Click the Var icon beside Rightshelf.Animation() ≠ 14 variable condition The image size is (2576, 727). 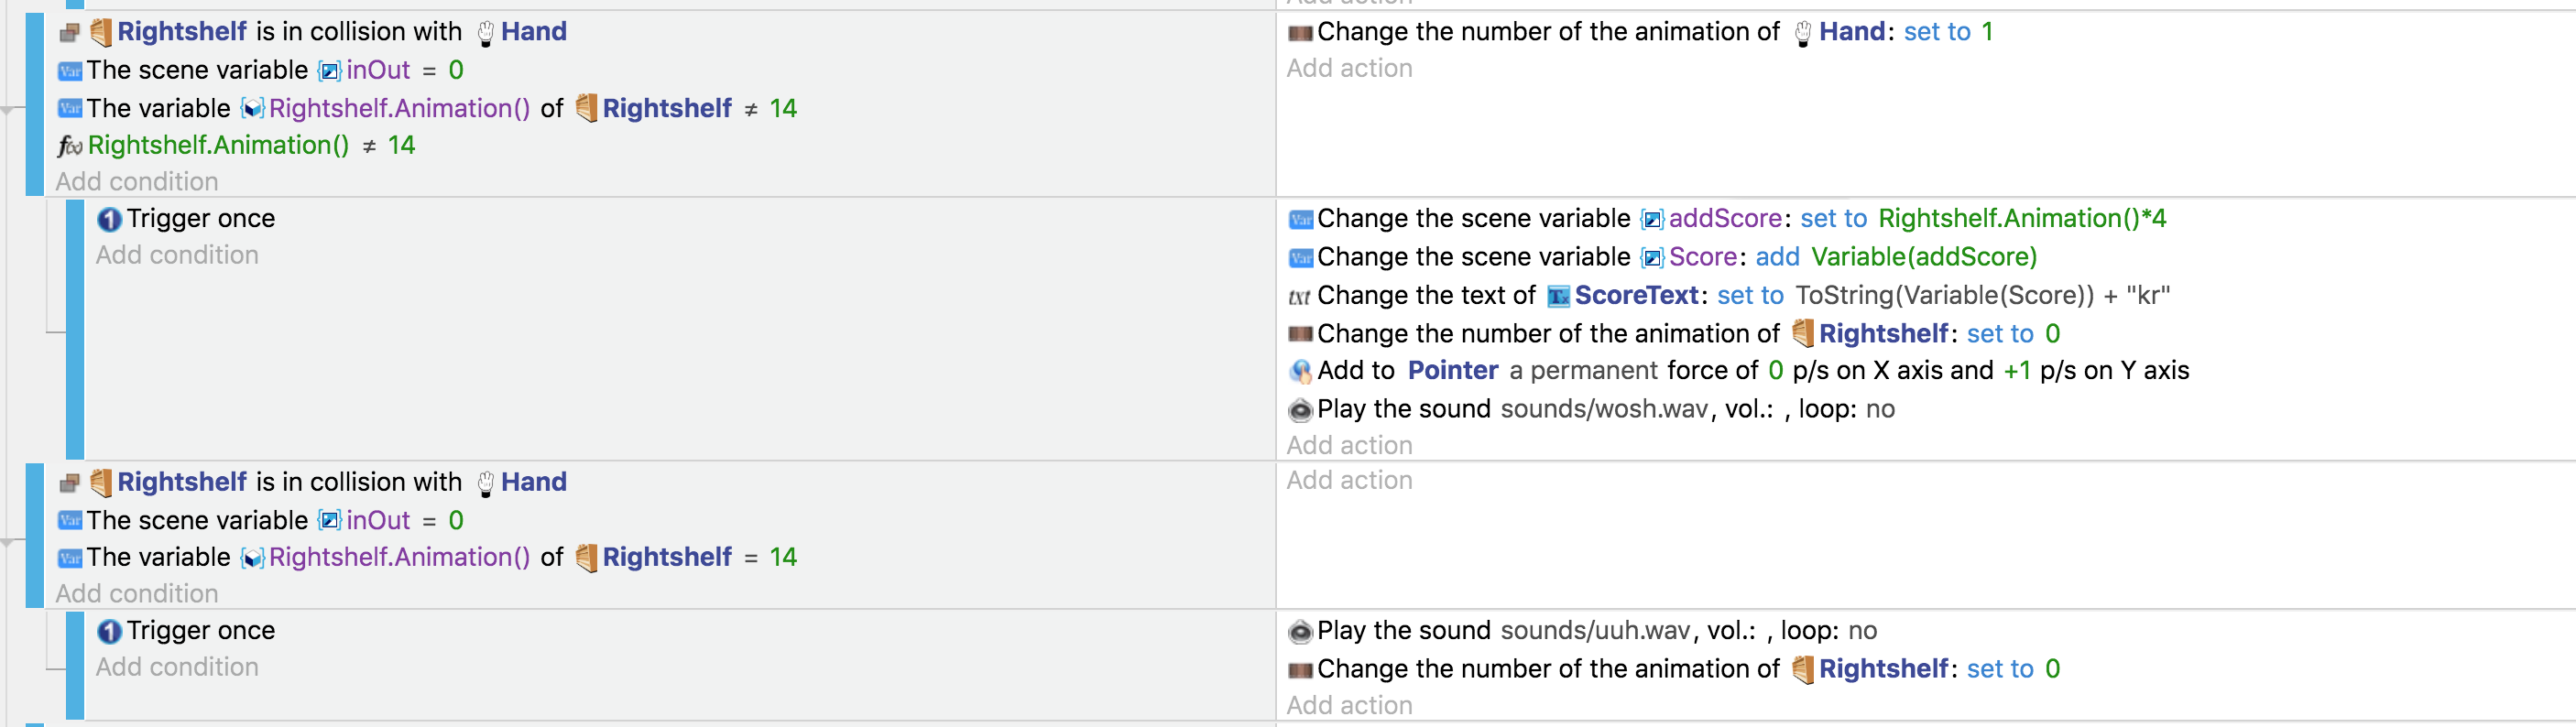(x=70, y=109)
